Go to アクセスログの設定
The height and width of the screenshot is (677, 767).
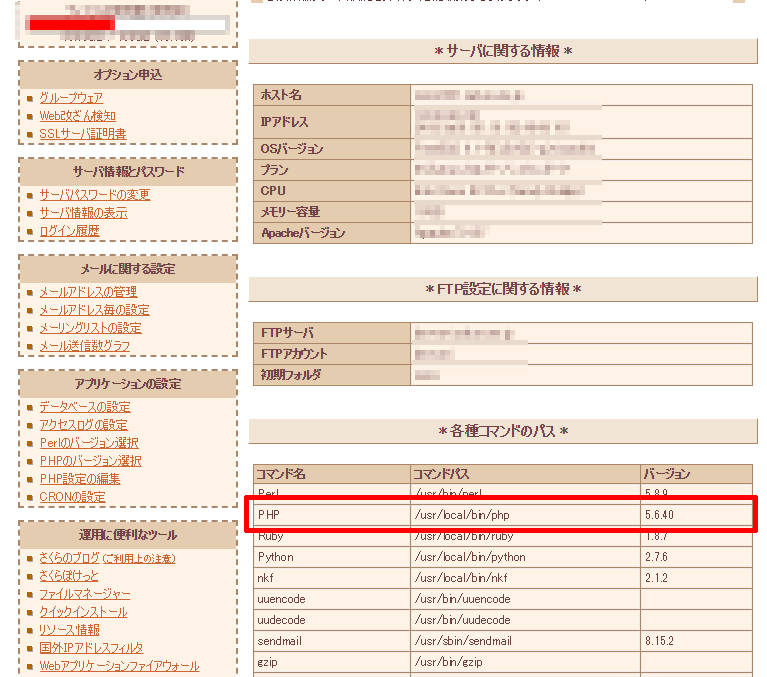point(83,425)
